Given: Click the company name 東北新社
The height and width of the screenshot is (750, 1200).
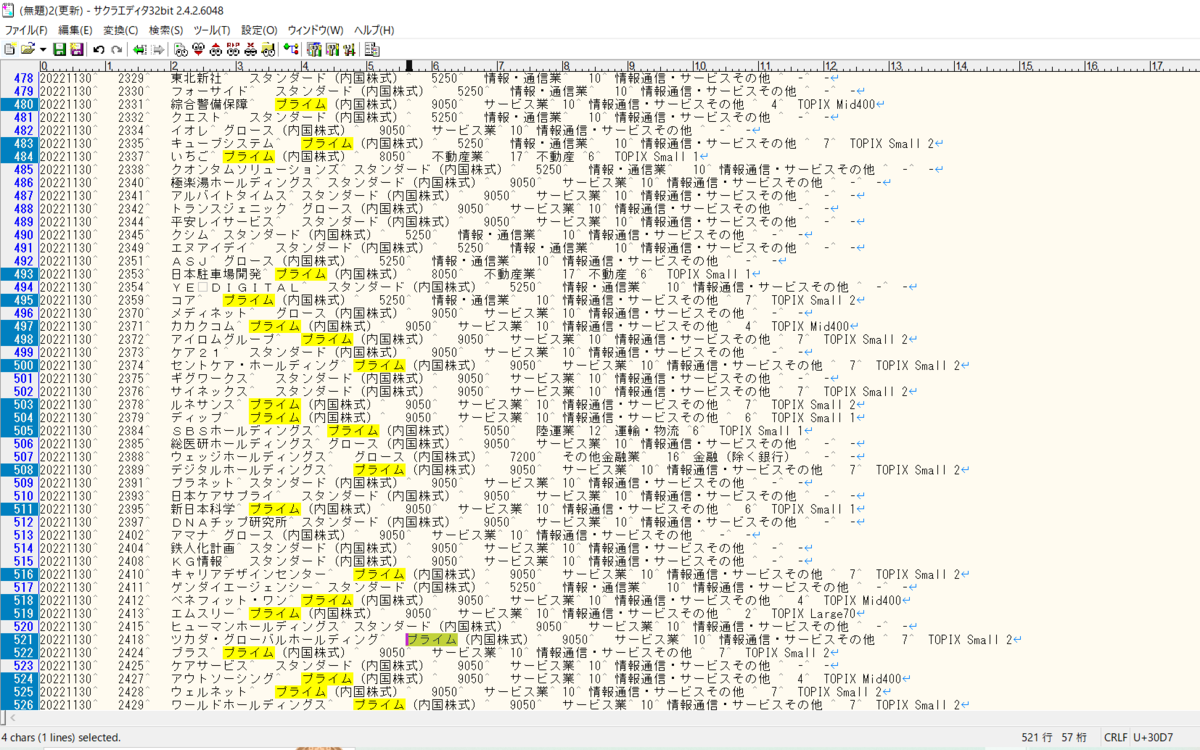Looking at the screenshot, I should click(196, 78).
